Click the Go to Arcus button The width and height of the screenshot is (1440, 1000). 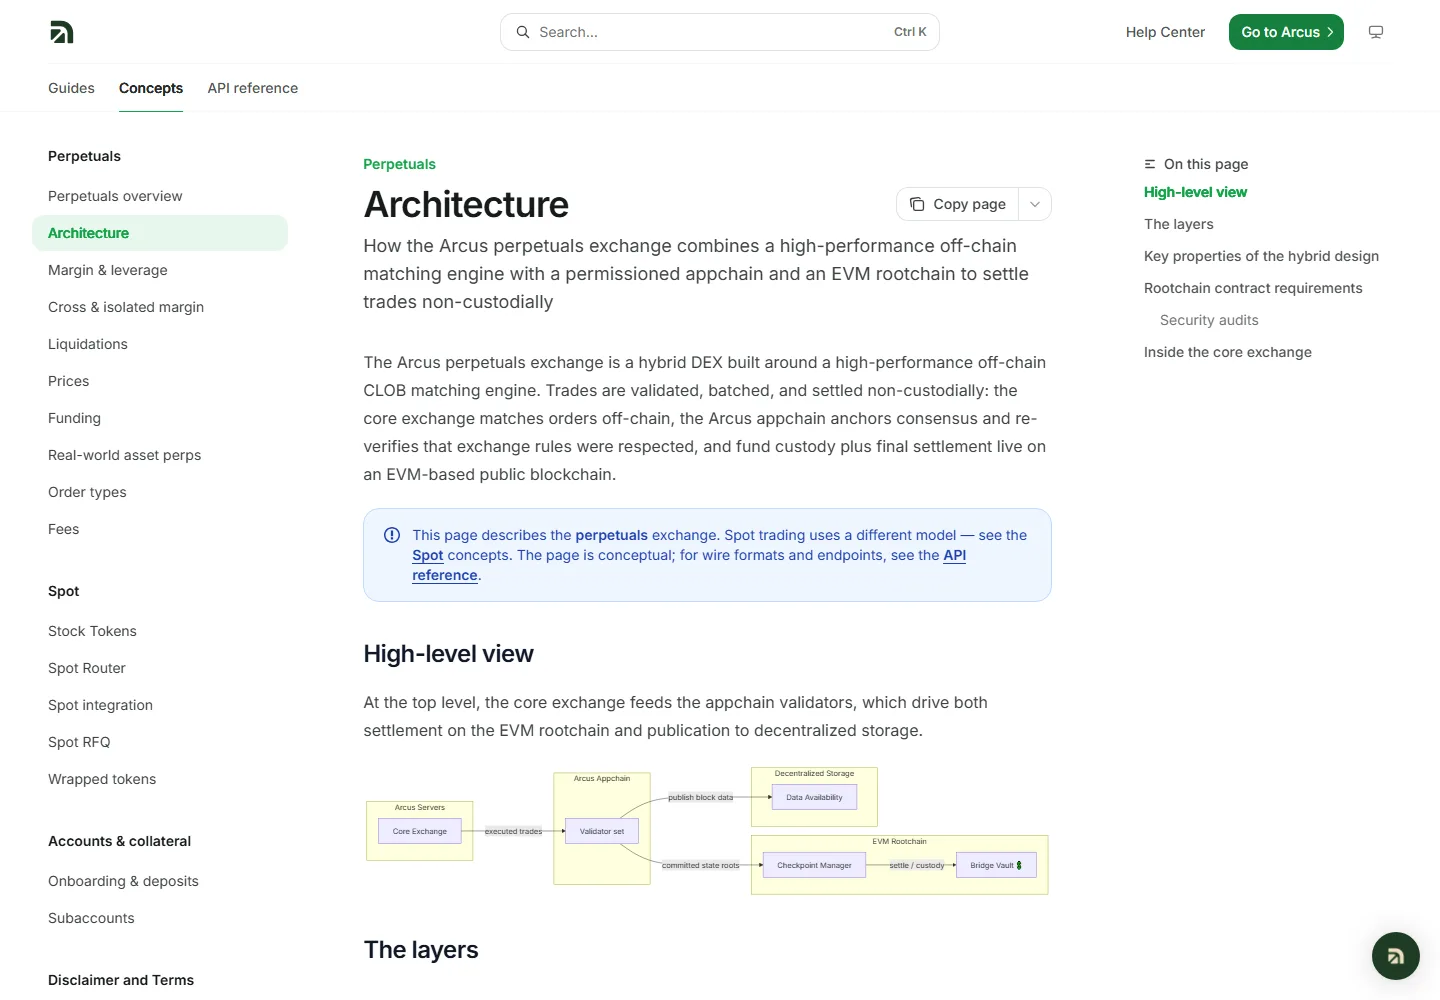(1286, 32)
